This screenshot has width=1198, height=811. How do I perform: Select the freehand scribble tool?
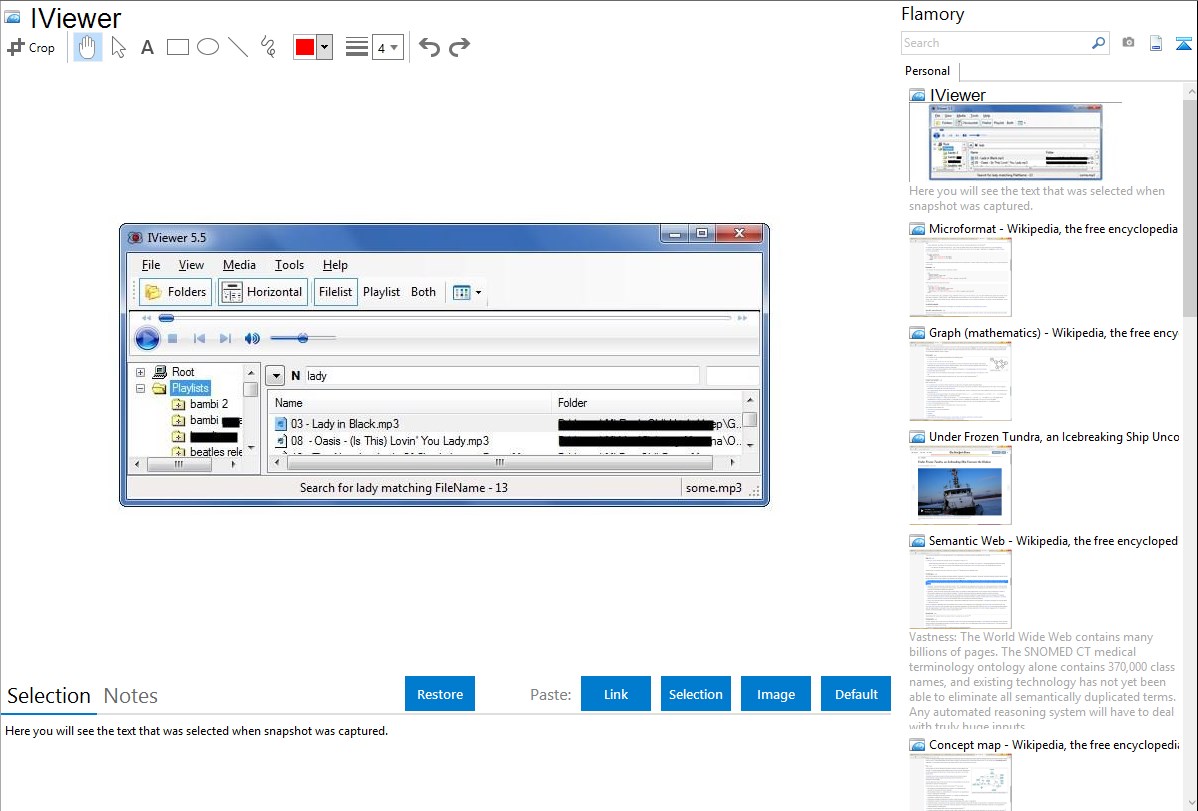click(x=268, y=47)
